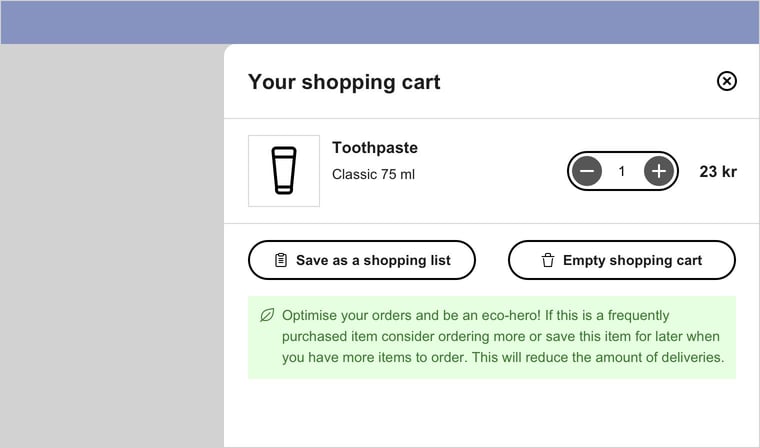Viewport: 760px width, 448px height.
Task: Click the clipboard icon on Save list button
Action: 281,260
